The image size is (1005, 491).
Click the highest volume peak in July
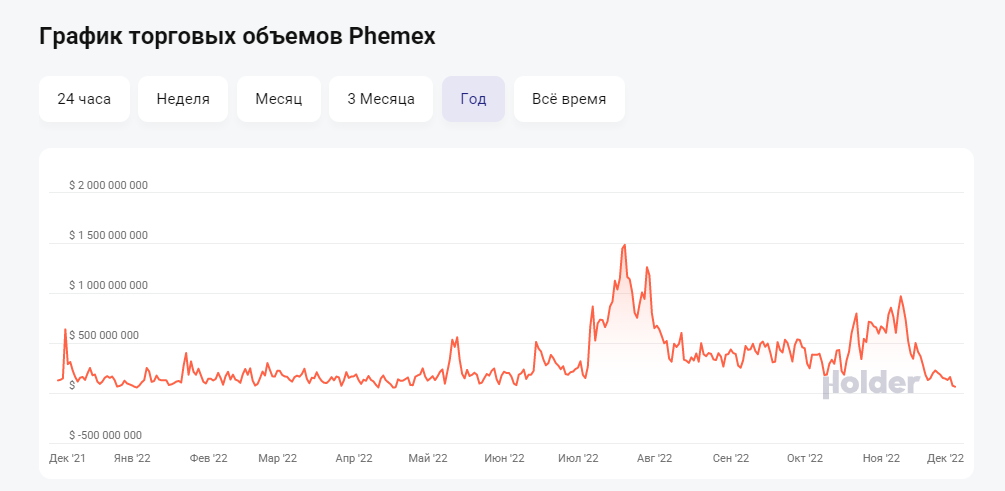click(624, 245)
